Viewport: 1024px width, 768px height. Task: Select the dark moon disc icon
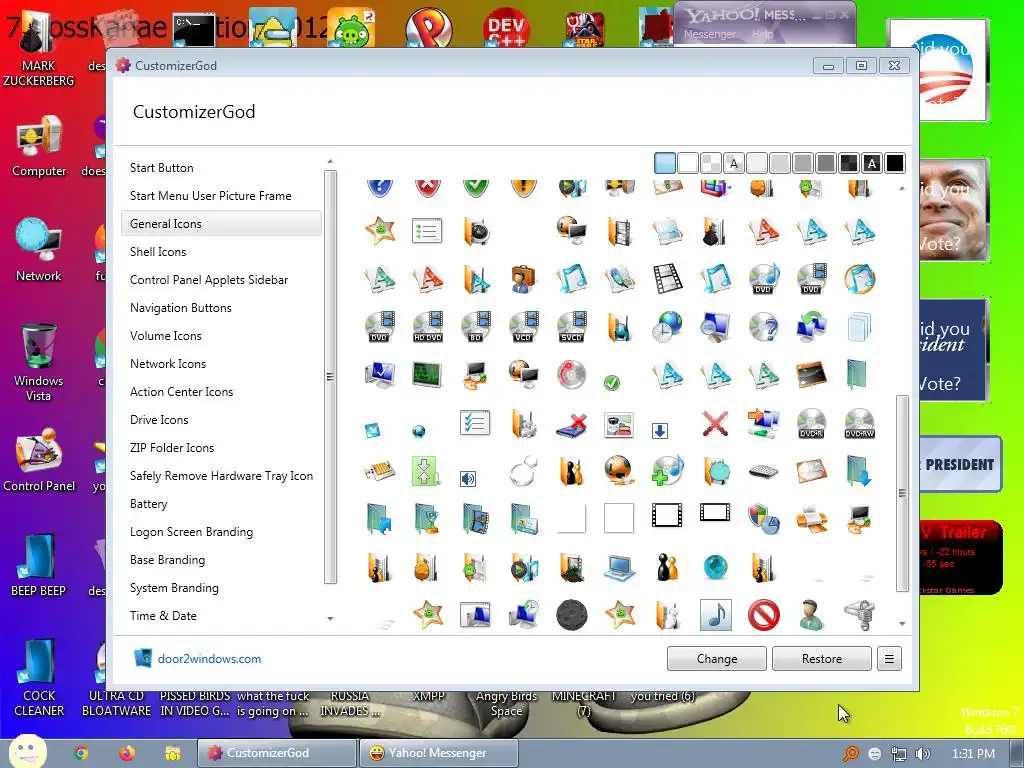pyautogui.click(x=571, y=615)
